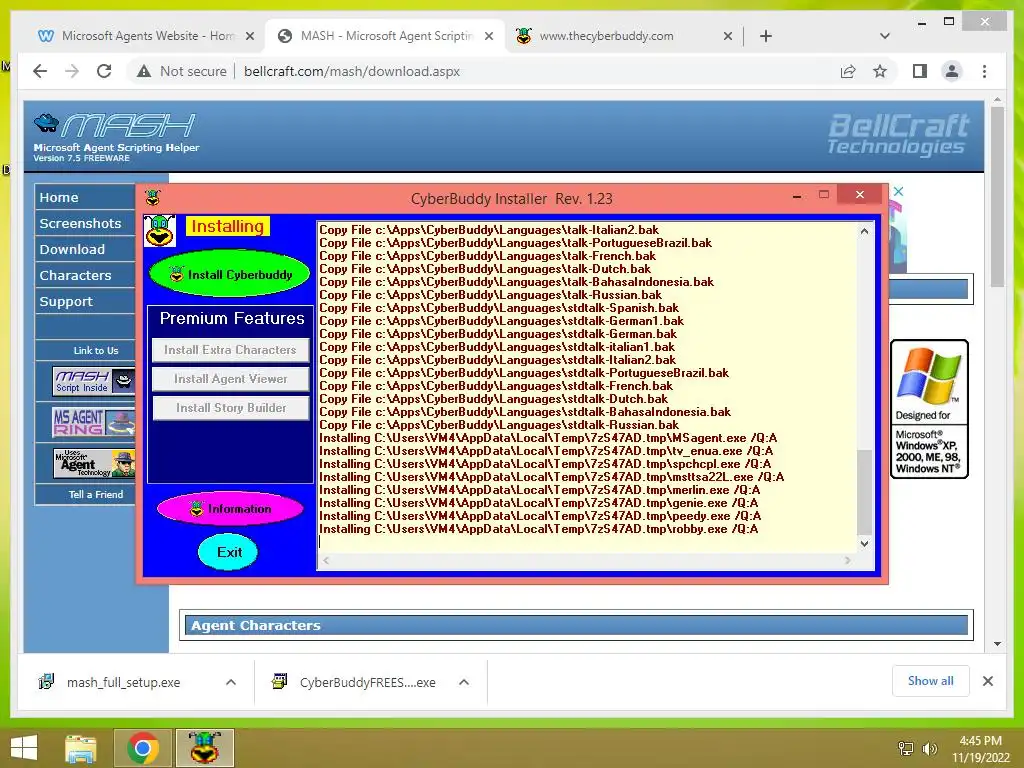Click the Link to Us link
The width and height of the screenshot is (1024, 768).
(95, 351)
